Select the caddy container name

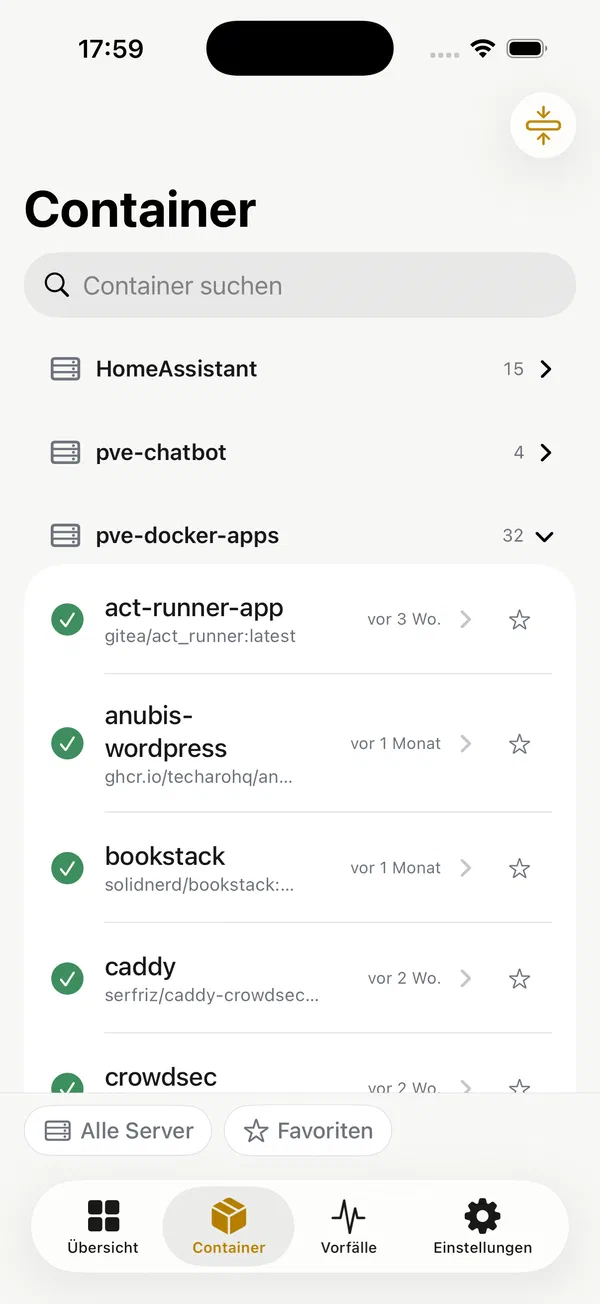tap(140, 967)
